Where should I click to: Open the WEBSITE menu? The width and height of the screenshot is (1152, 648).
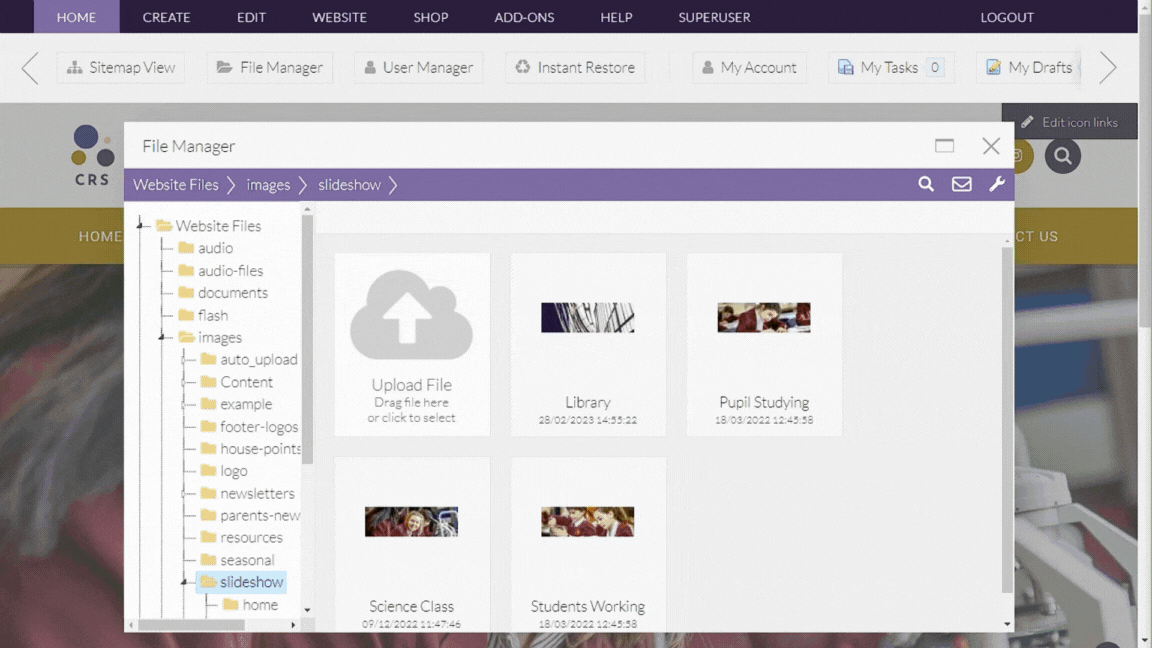338,17
